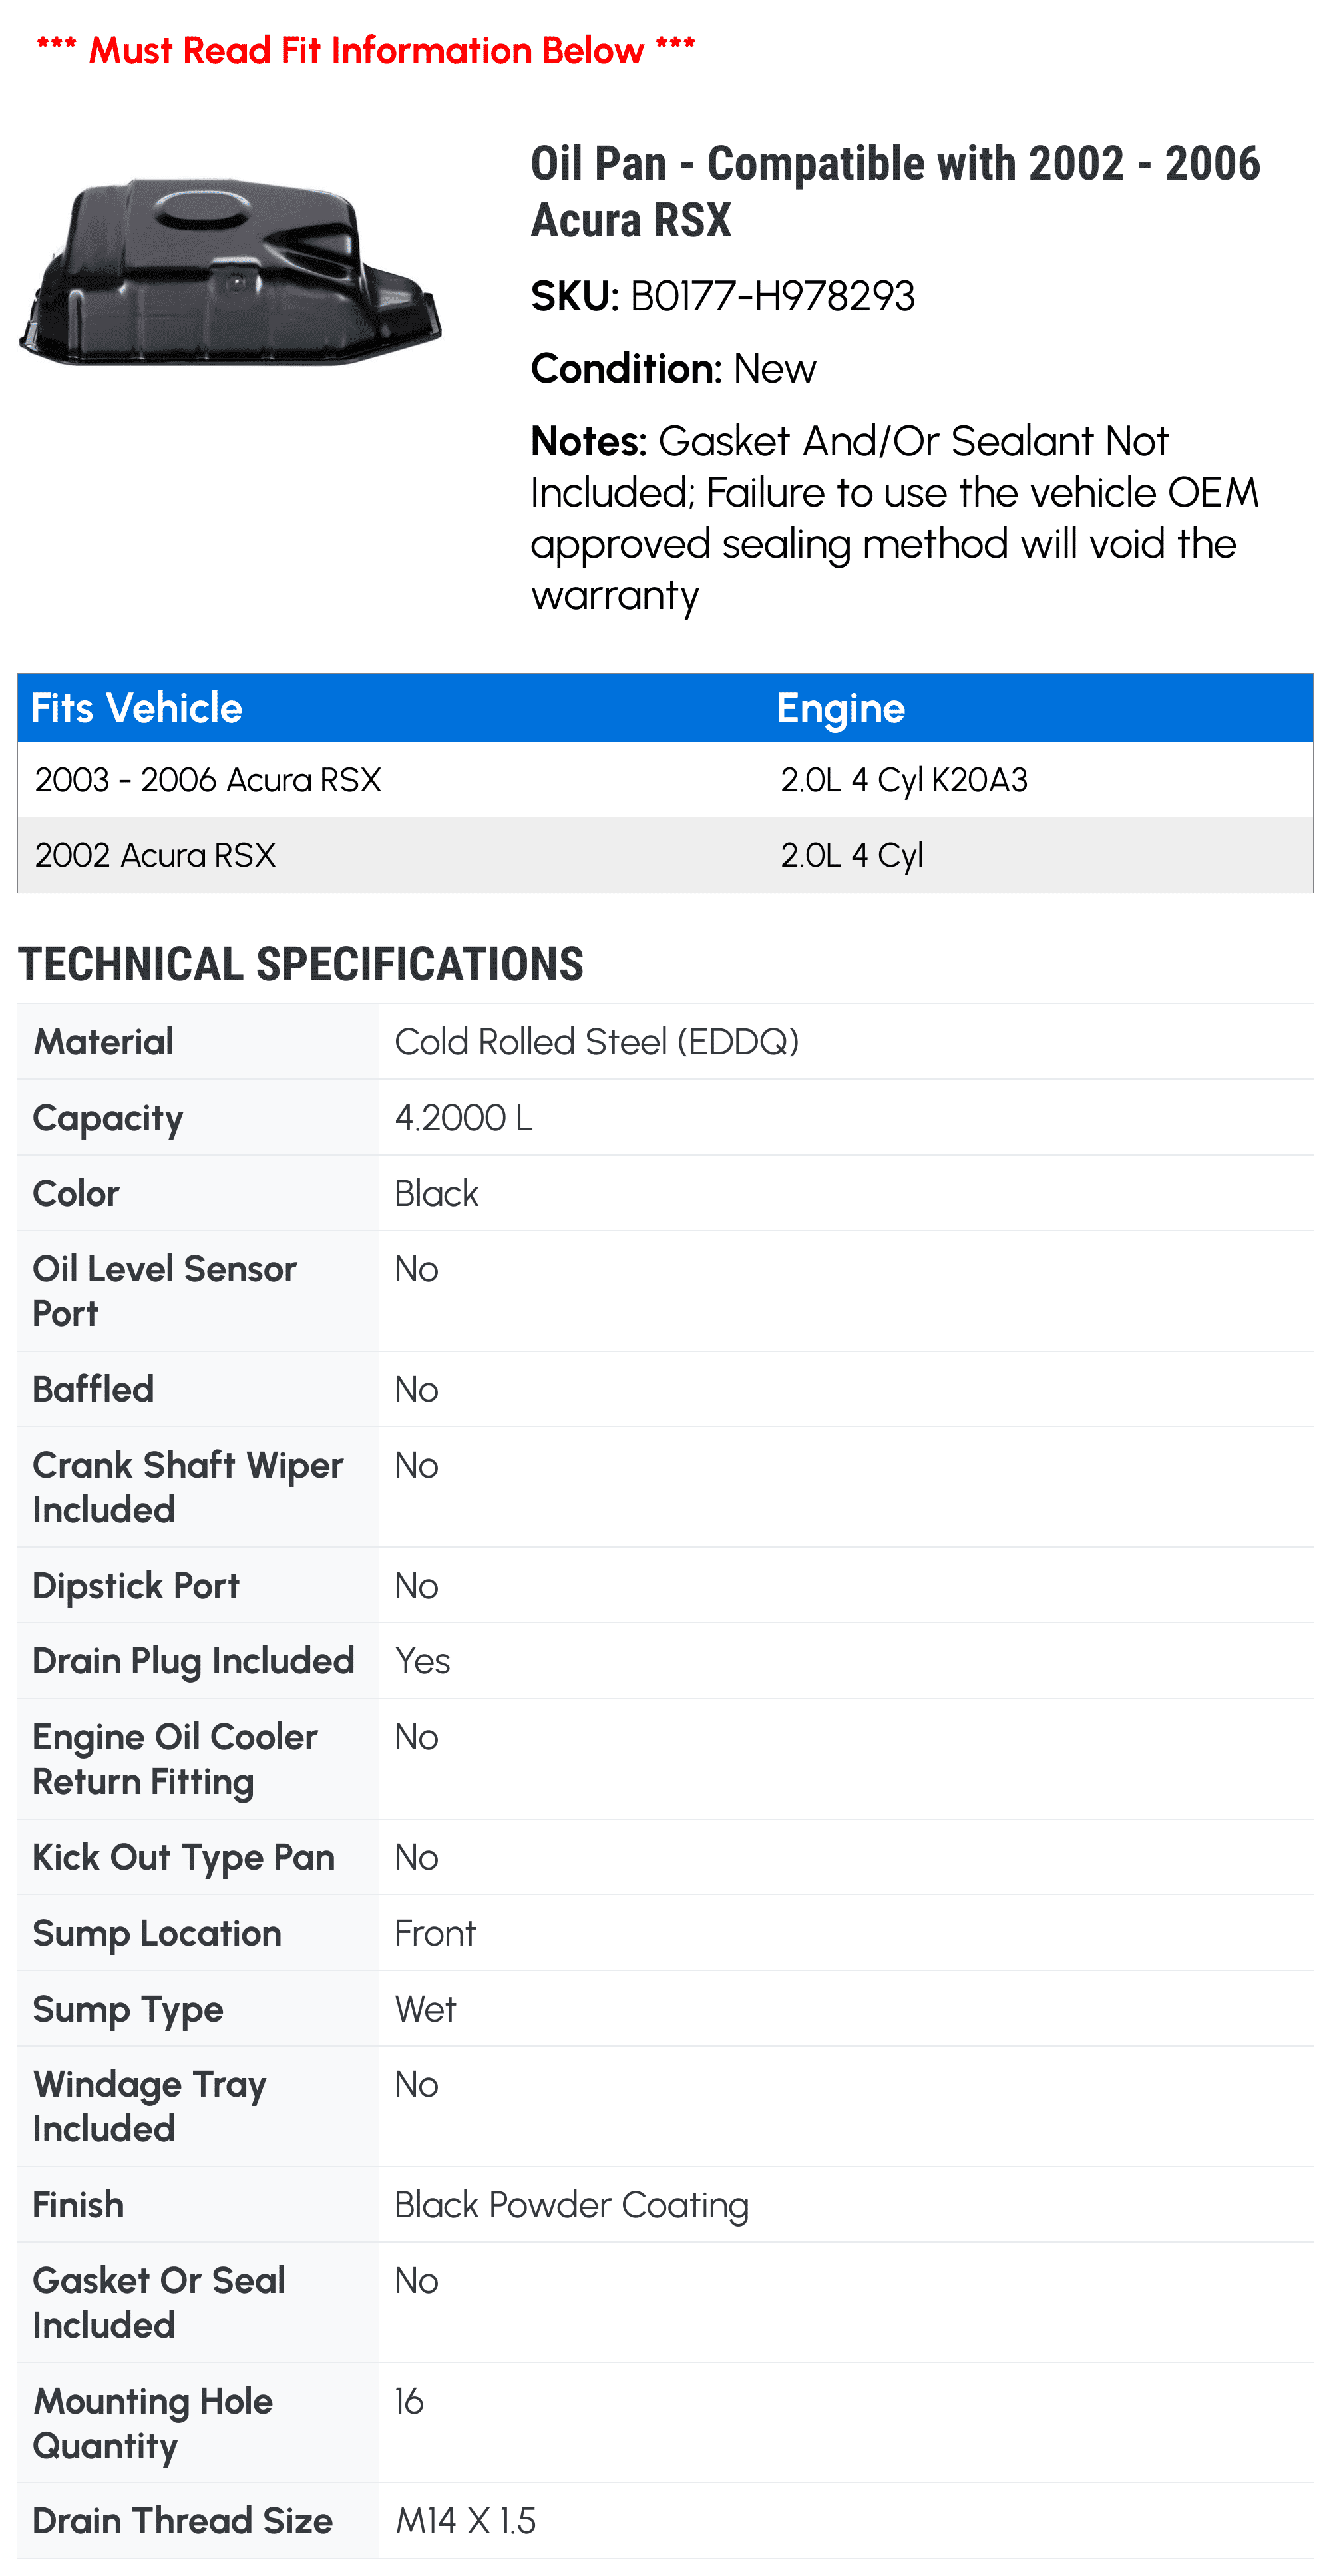
Task: Click the Capacity 4.2000 L value
Action: coord(464,1118)
